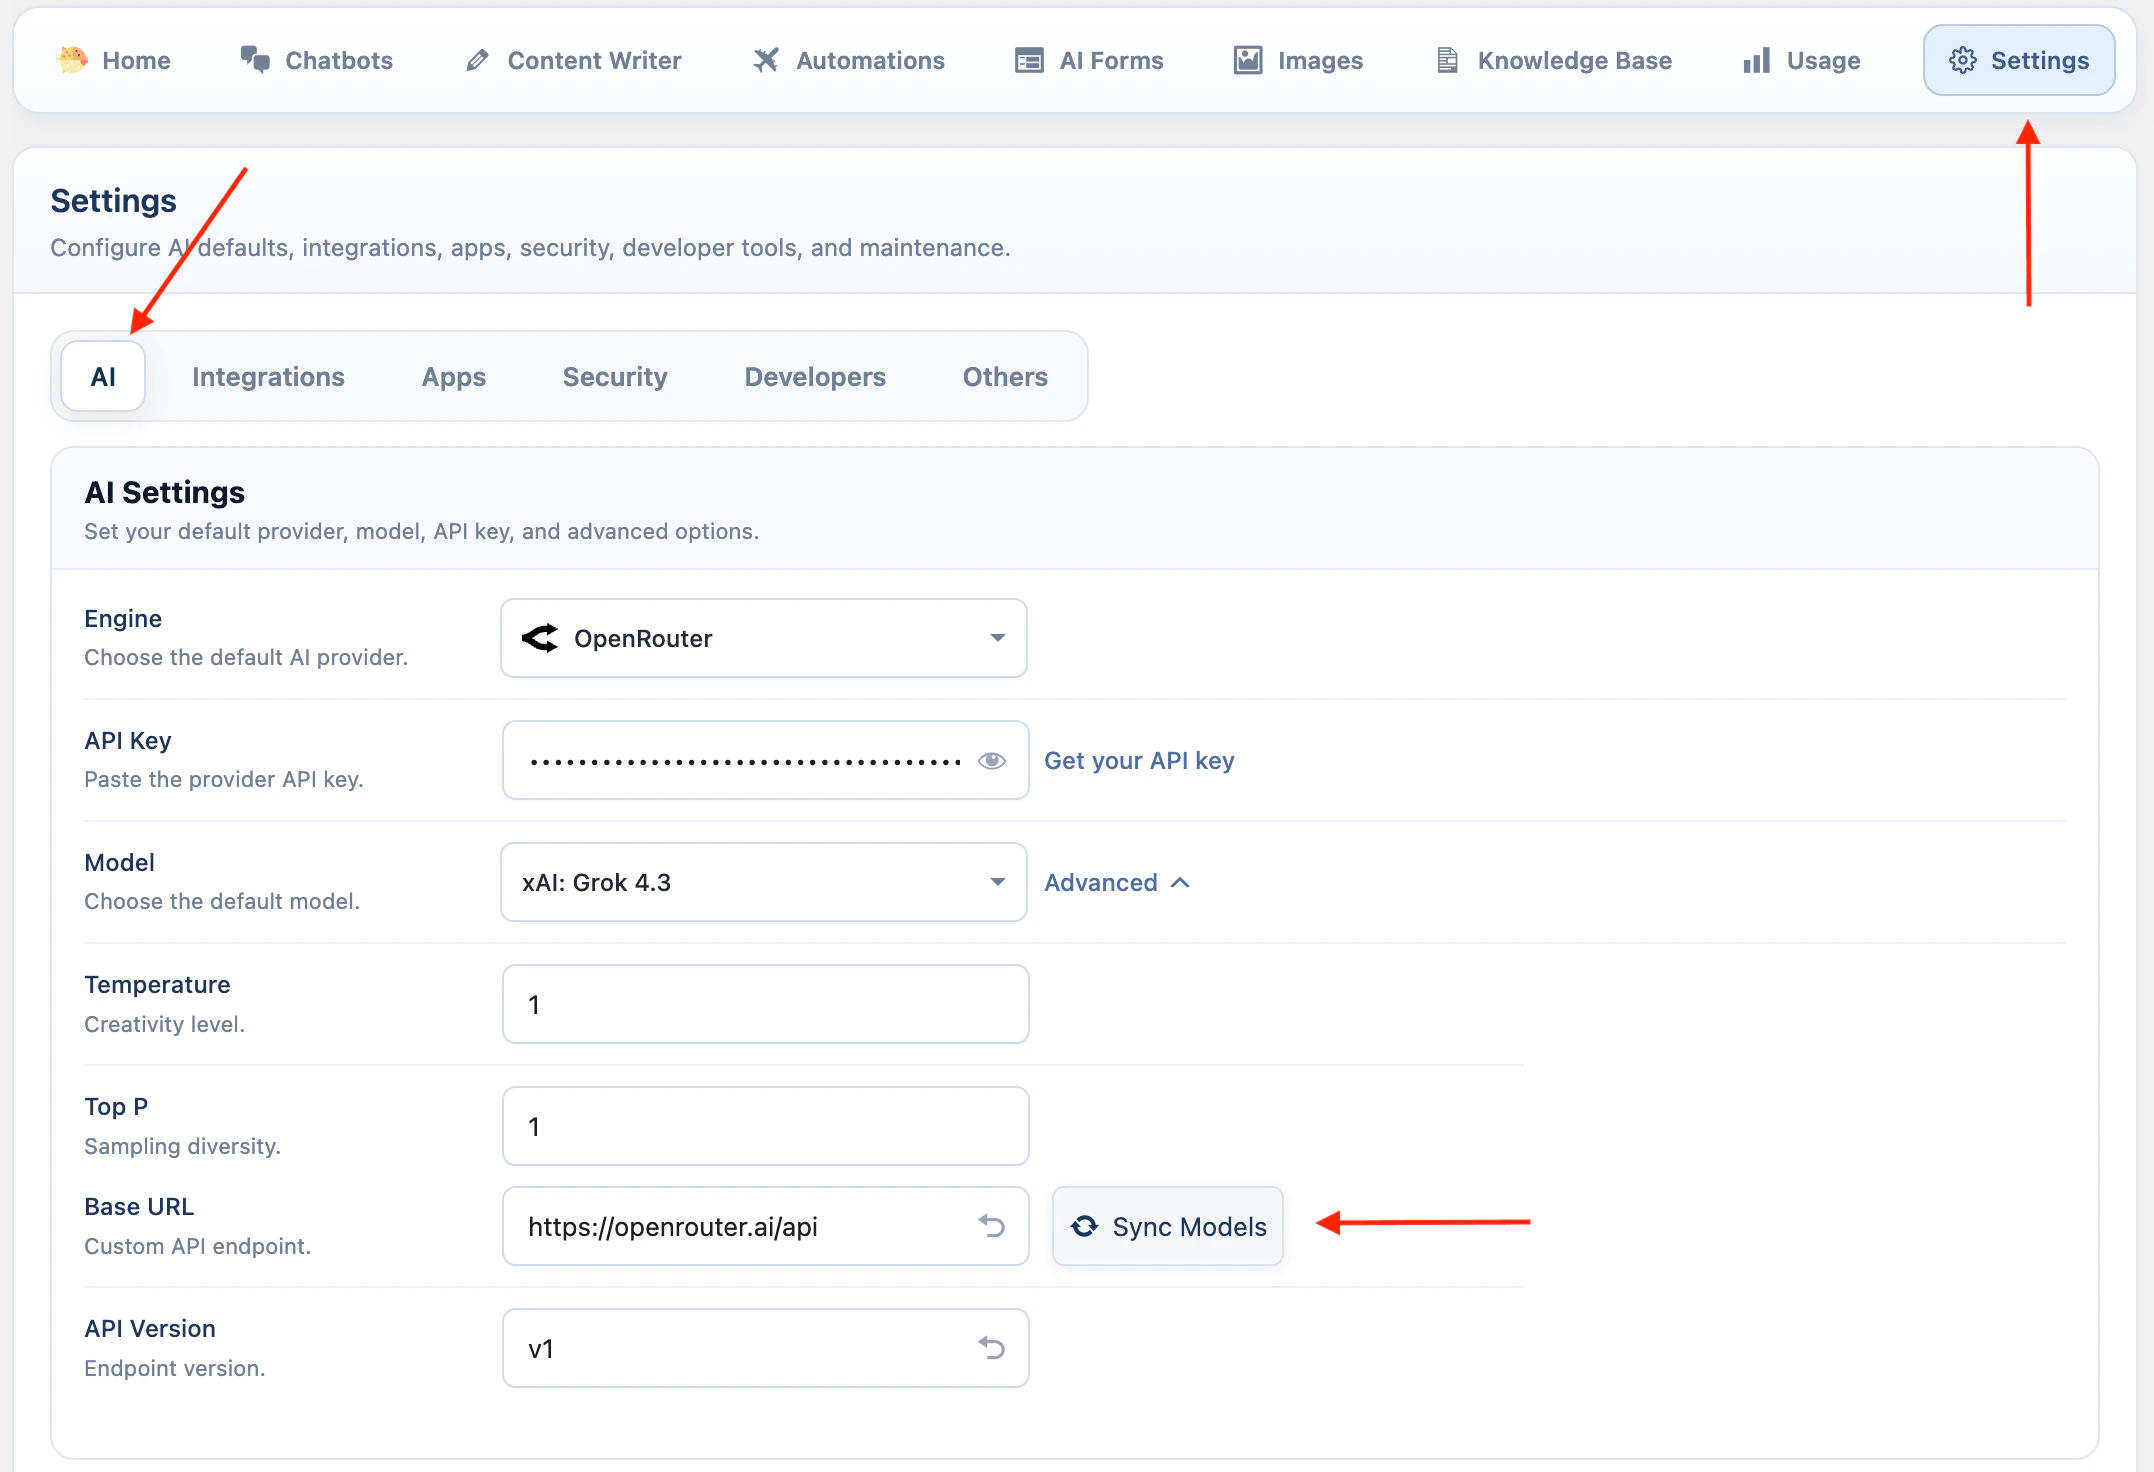2154x1472 pixels.
Task: Click the Automations crossed-tools icon
Action: click(766, 60)
